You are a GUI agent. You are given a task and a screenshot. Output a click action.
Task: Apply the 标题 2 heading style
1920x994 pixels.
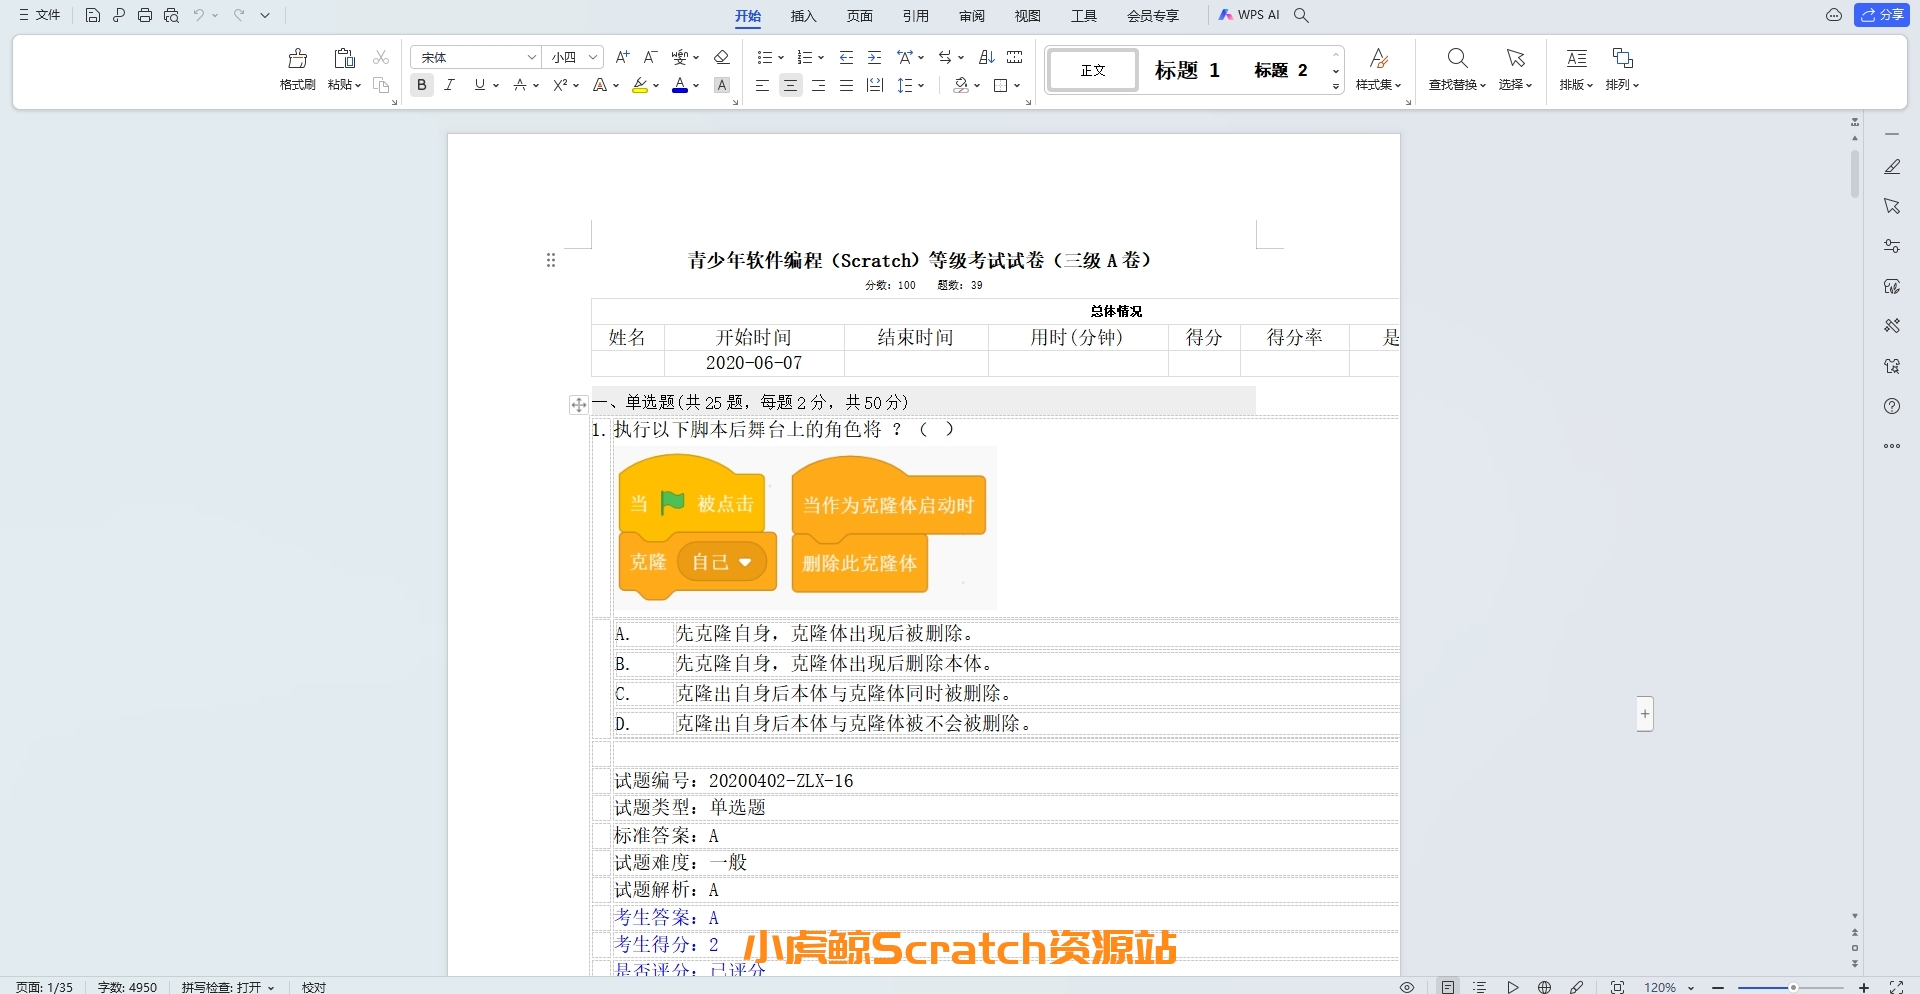pyautogui.click(x=1281, y=70)
